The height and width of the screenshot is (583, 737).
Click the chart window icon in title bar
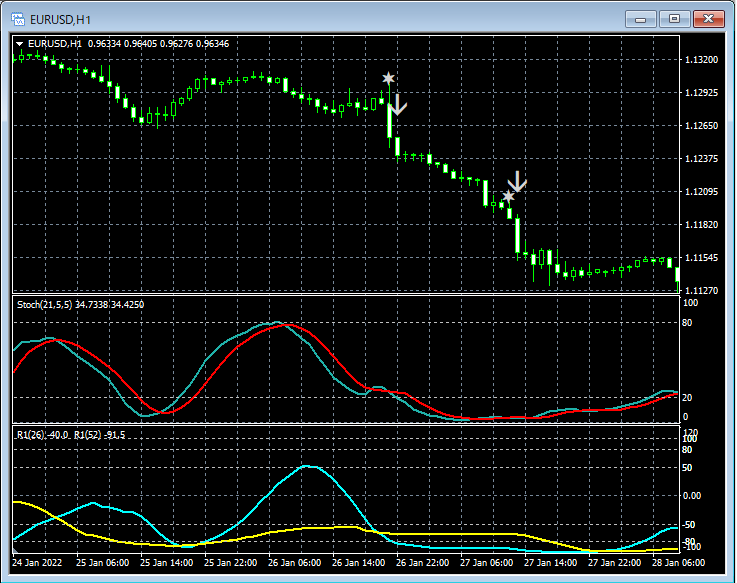(17, 18)
